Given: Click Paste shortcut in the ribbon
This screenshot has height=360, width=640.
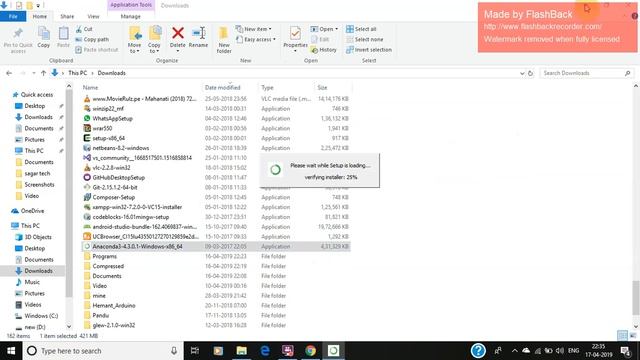Looking at the screenshot, I should 97,49.
